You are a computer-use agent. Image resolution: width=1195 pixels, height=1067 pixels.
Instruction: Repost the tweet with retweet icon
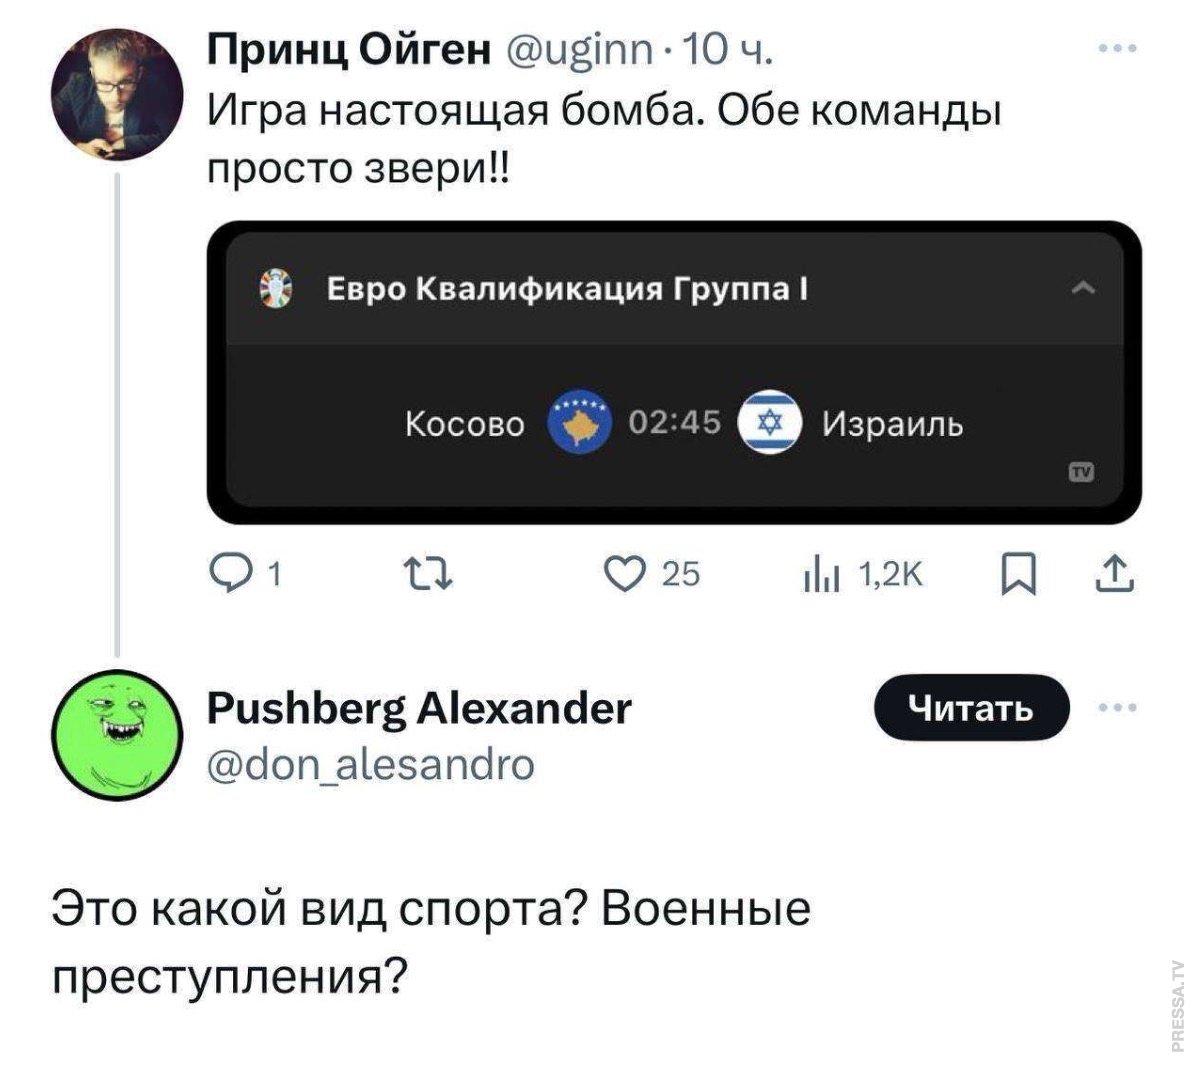(427, 574)
